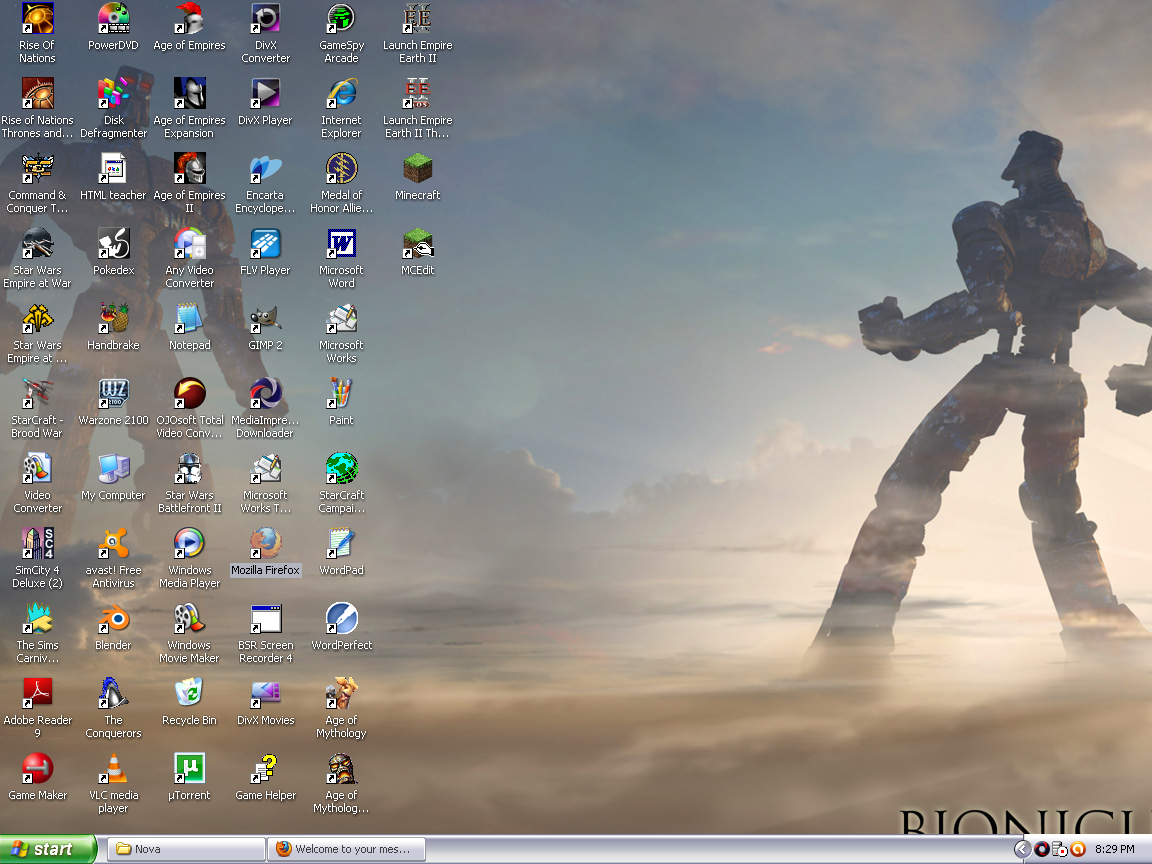Select the SimCity 4 Deluxe icon
Viewport: 1152px width, 864px height.
pyautogui.click(x=37, y=546)
